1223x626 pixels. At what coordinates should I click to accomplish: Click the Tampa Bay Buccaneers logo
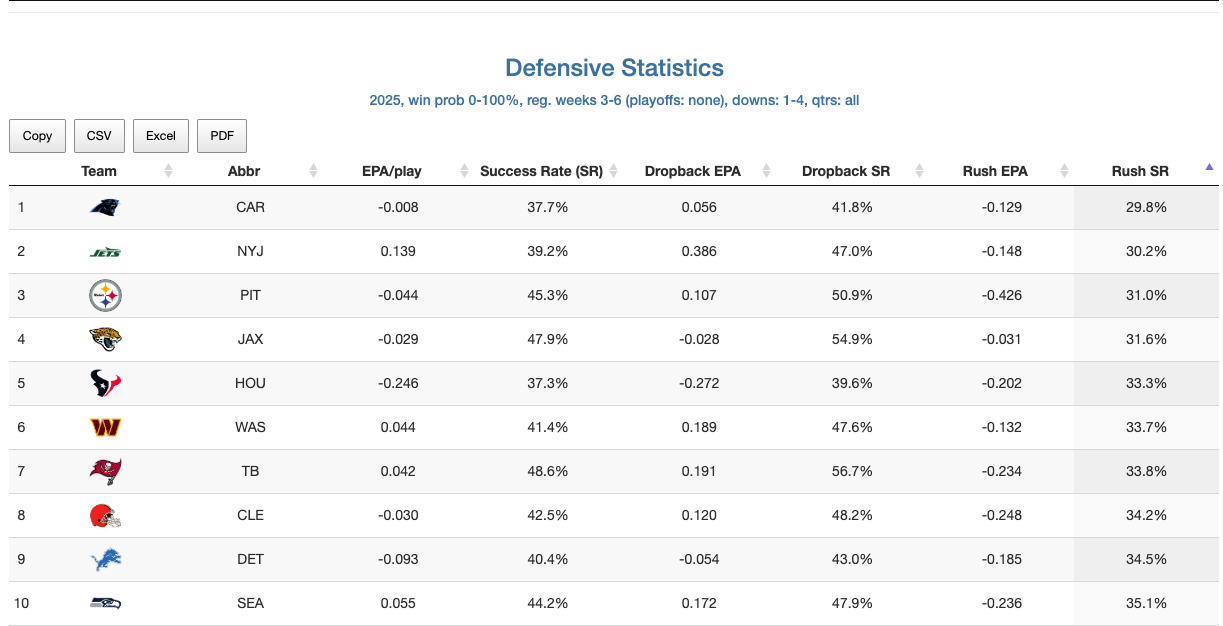(x=105, y=471)
